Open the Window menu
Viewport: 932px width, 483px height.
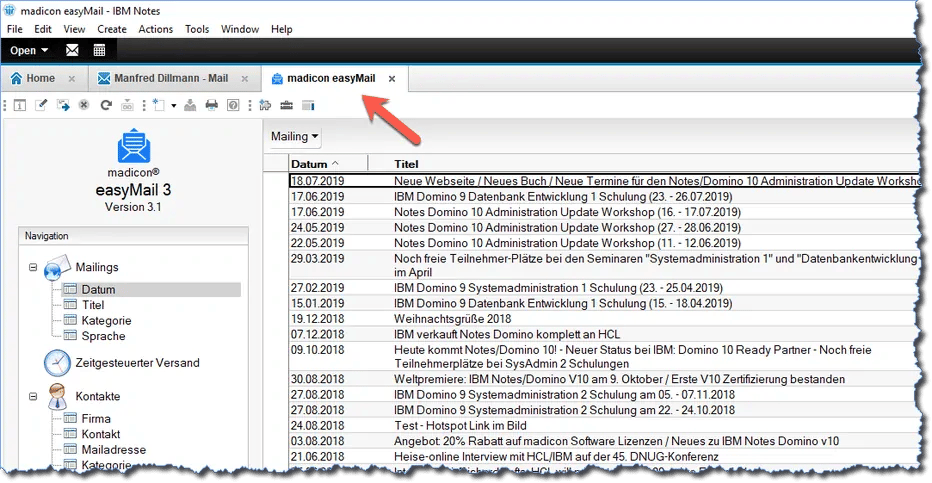pyautogui.click(x=240, y=29)
